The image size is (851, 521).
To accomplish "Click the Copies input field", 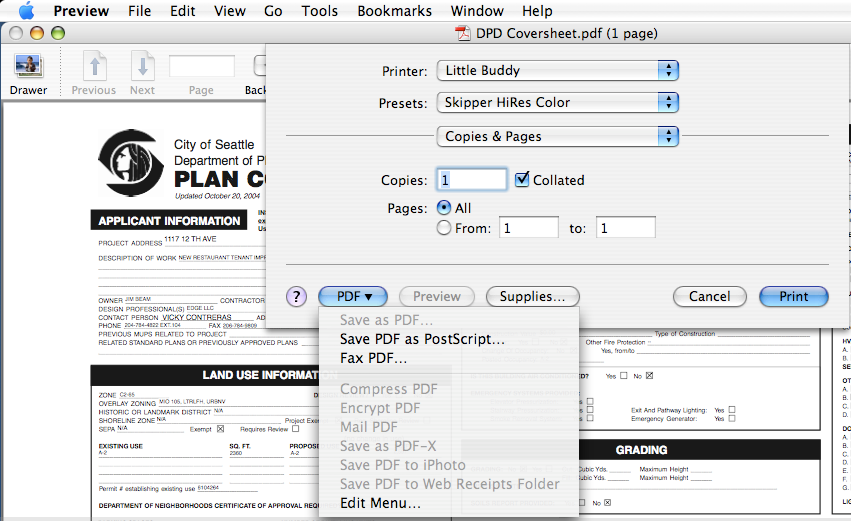I will [472, 180].
